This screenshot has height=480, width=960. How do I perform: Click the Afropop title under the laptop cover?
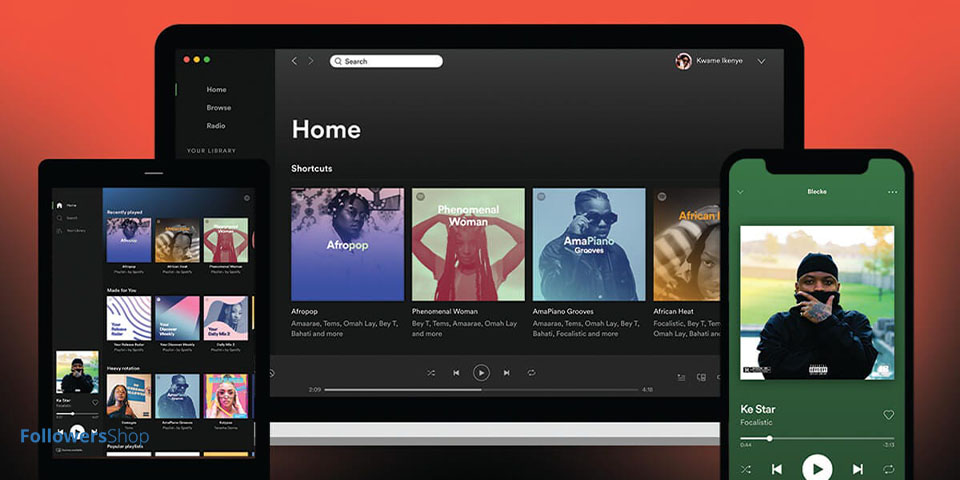coord(304,312)
